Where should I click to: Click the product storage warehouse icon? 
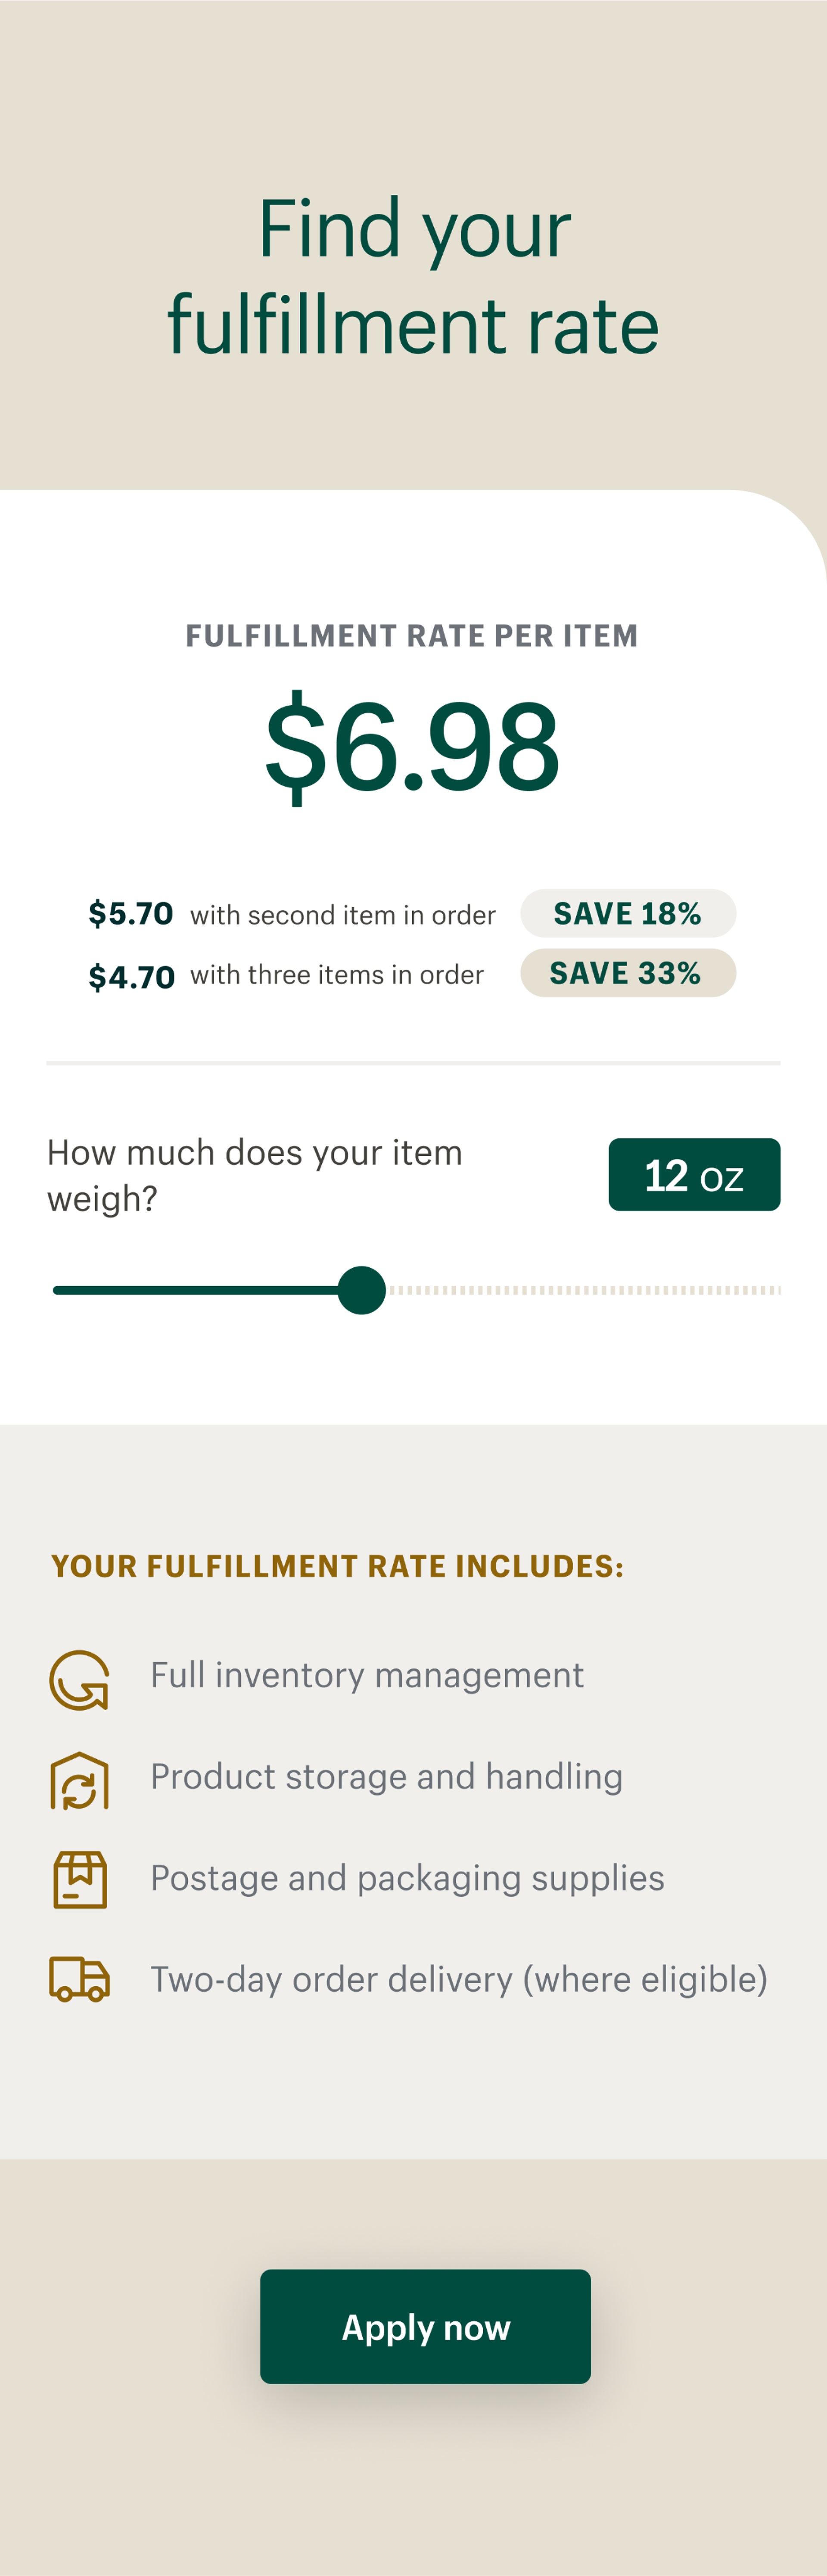79,1780
